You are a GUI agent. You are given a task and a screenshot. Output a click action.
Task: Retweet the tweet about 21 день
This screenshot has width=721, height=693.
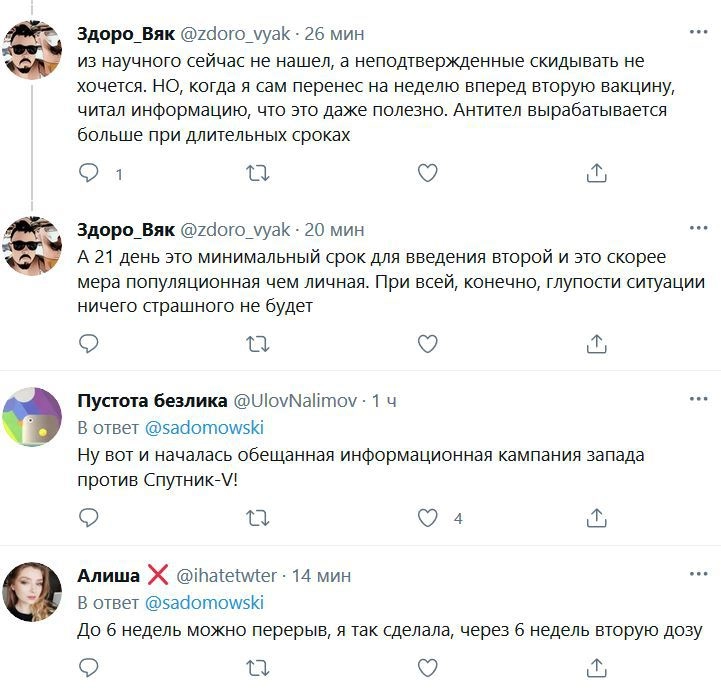pos(257,344)
